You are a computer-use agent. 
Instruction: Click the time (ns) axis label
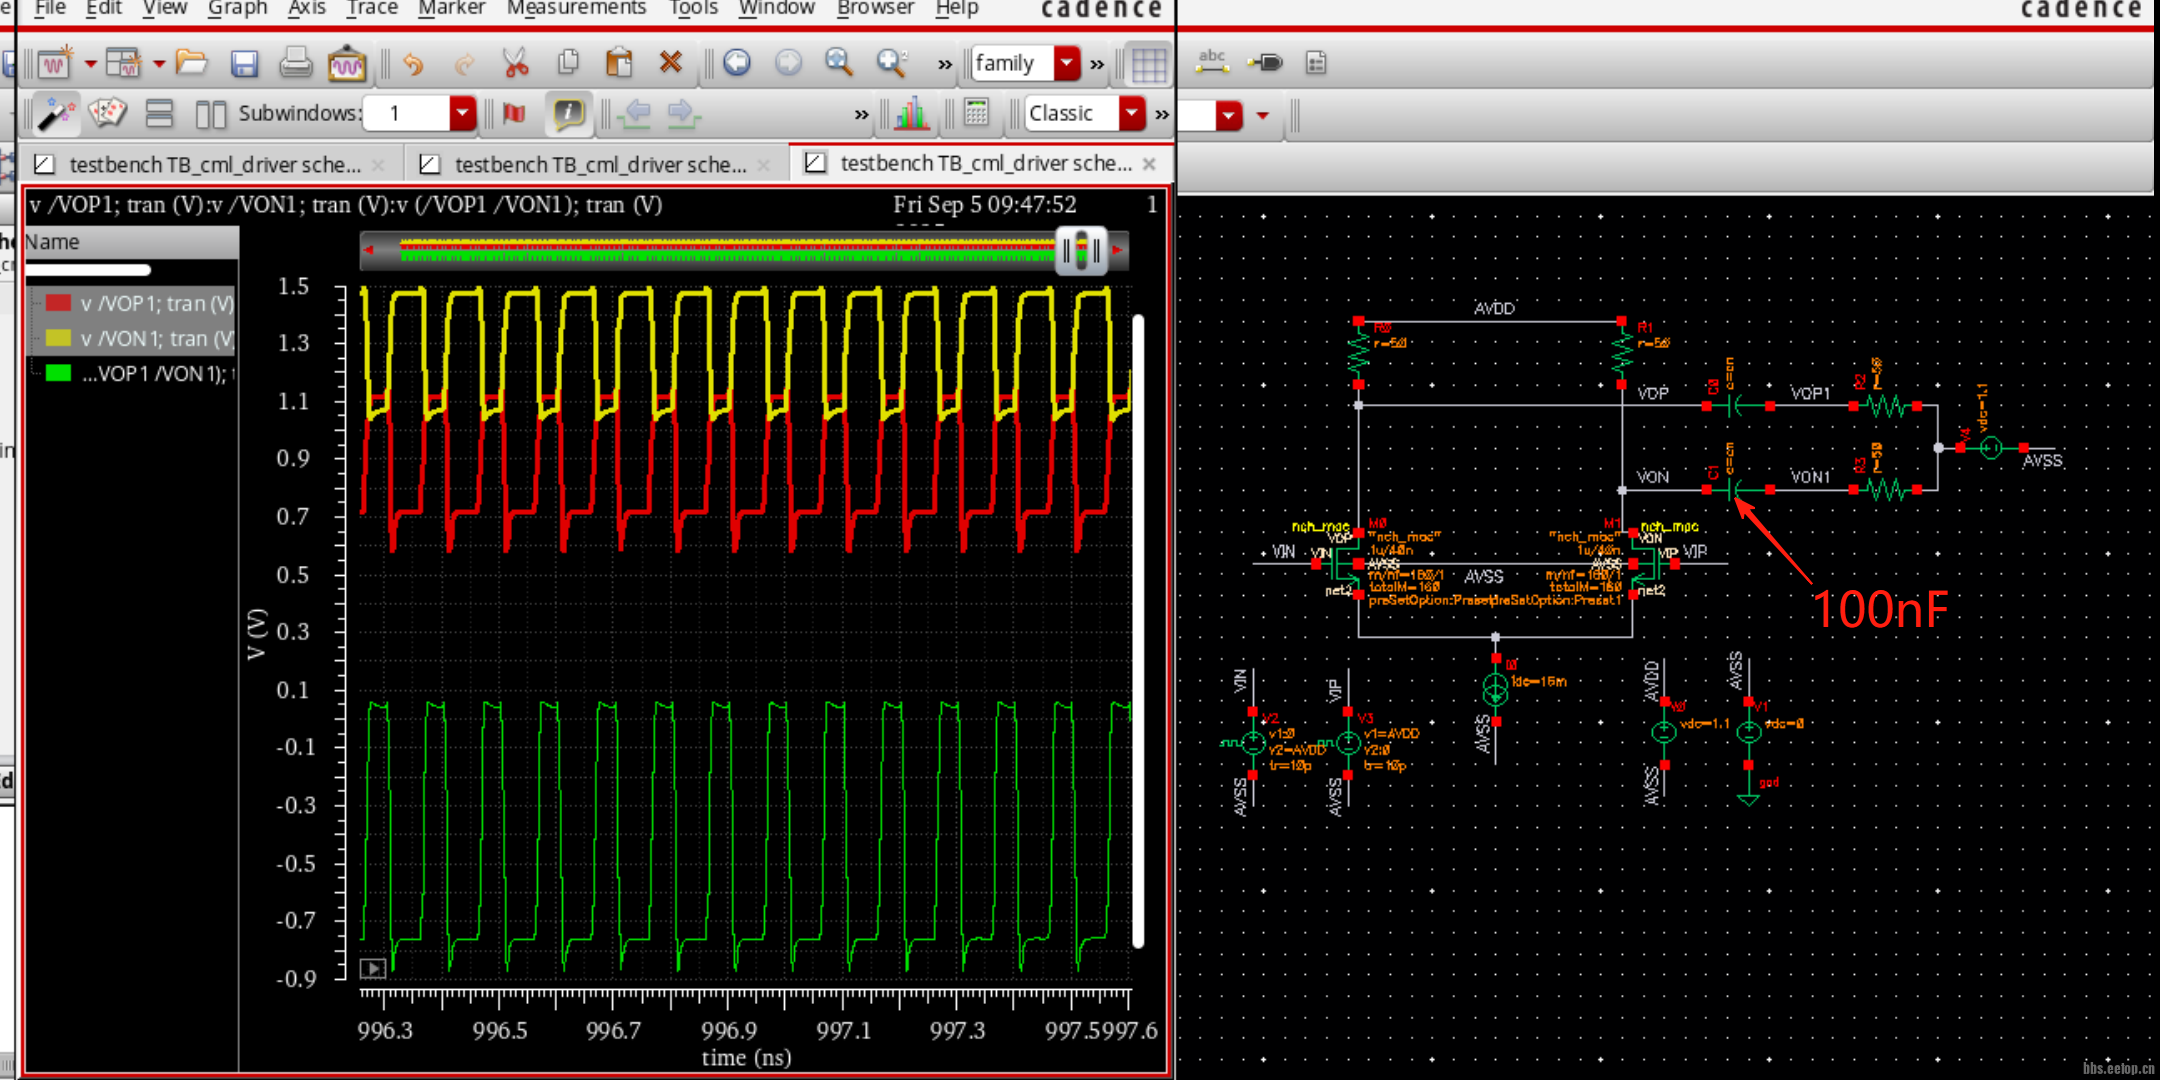(746, 1058)
